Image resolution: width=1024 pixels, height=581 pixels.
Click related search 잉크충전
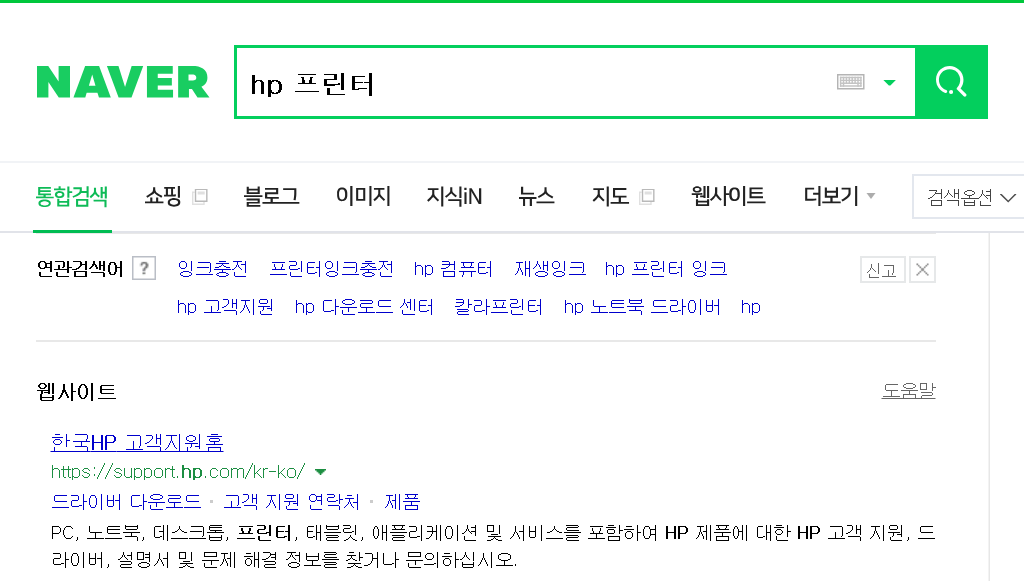[212, 269]
